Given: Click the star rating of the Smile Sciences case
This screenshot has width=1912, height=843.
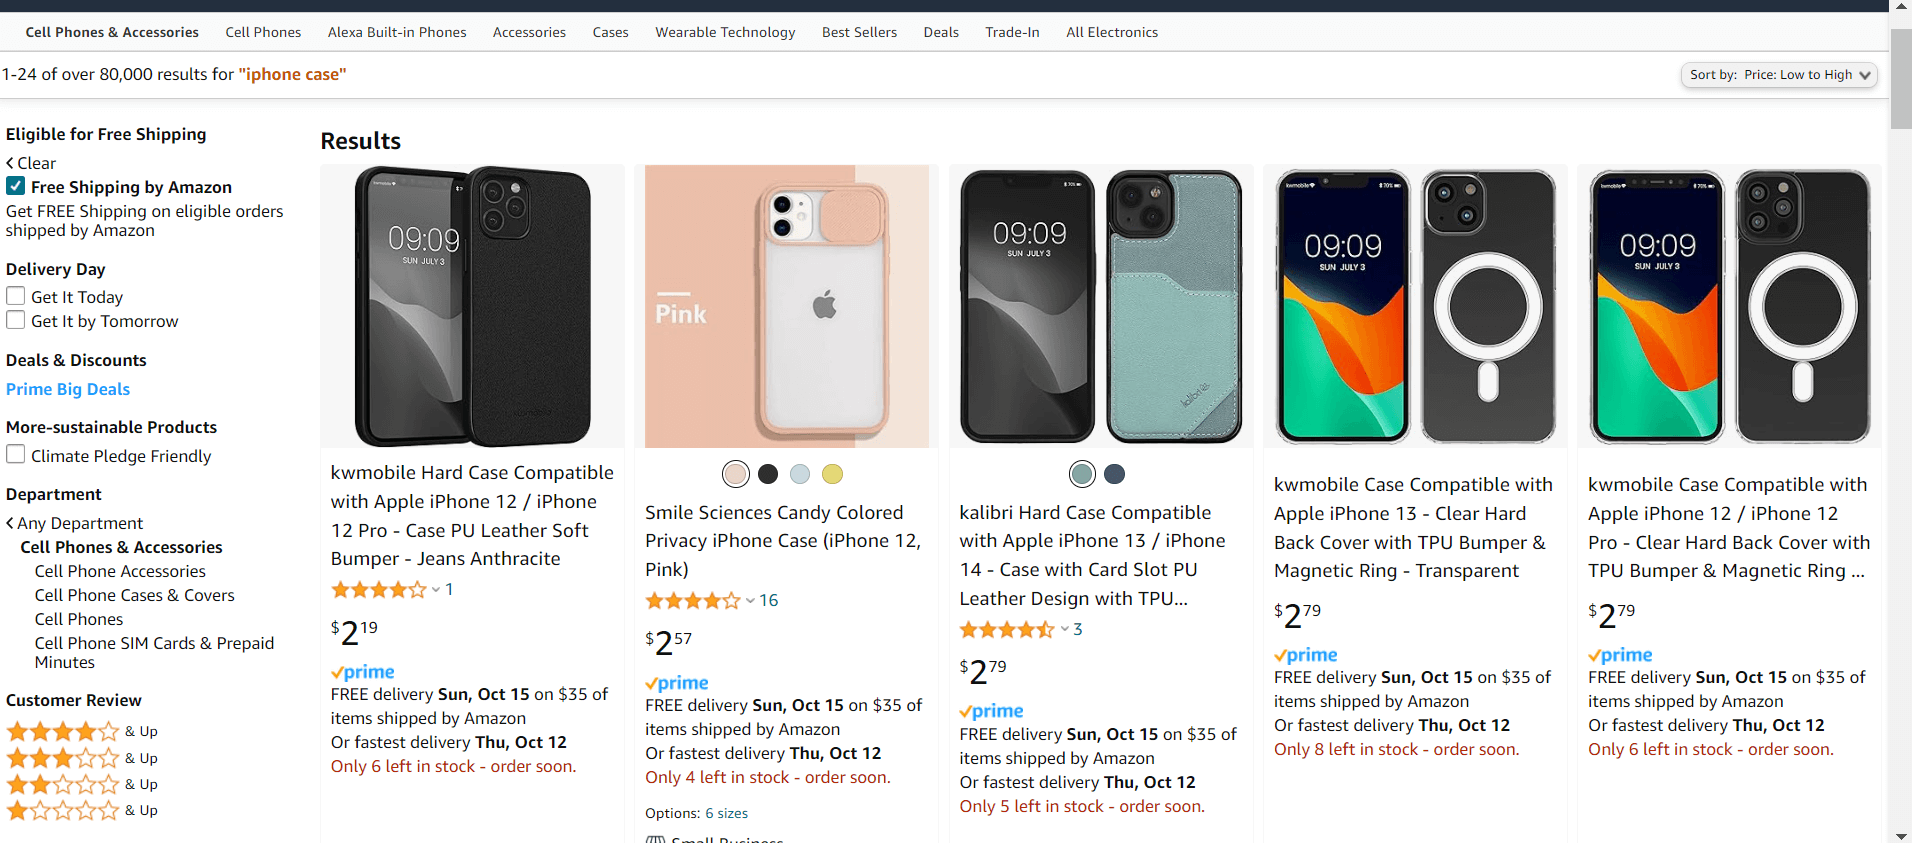Looking at the screenshot, I should [x=694, y=600].
